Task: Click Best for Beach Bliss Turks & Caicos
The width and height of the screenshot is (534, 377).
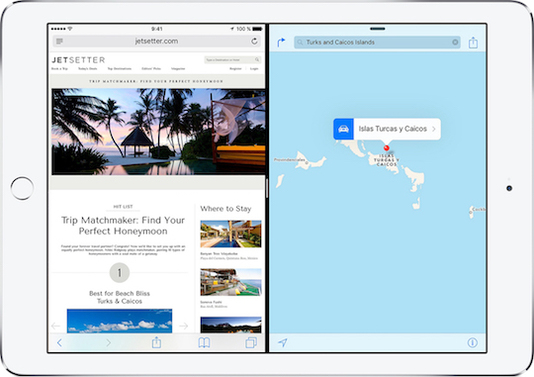Action: coord(120,297)
